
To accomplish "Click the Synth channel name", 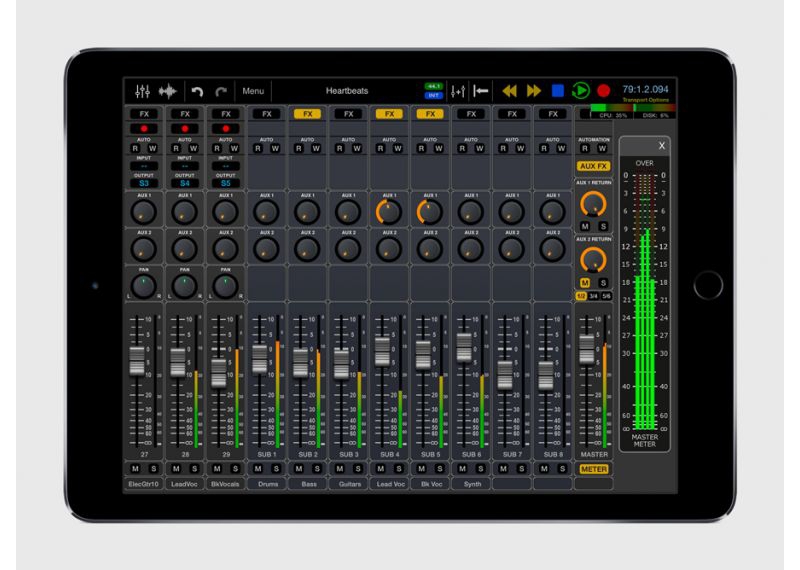I will point(472,484).
